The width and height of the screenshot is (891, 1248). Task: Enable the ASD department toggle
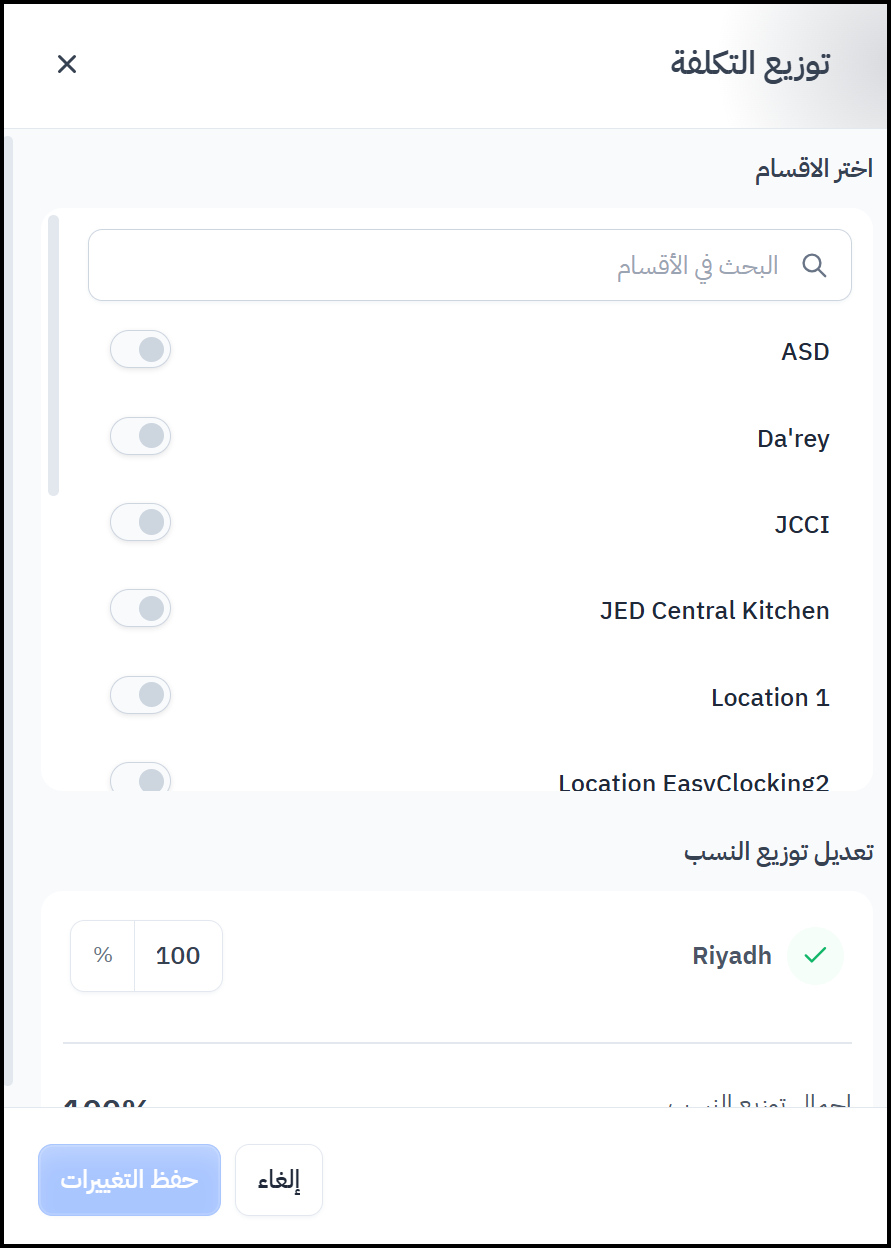pos(141,350)
